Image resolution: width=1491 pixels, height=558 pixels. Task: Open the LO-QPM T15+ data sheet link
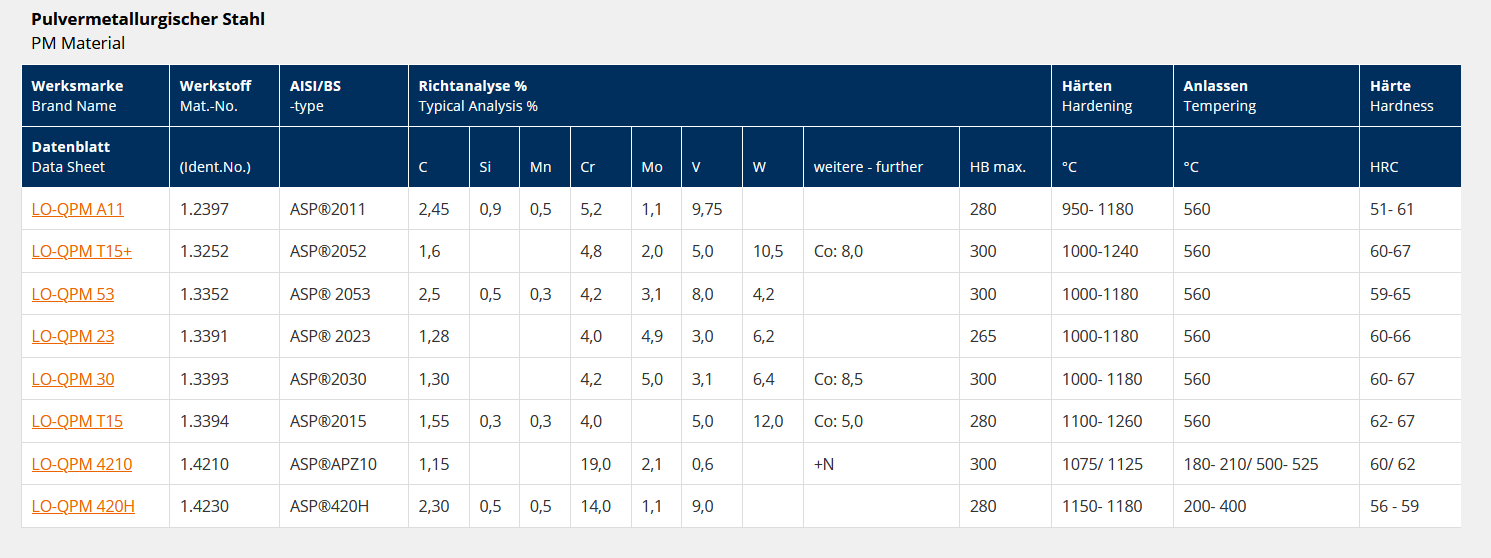tap(82, 251)
